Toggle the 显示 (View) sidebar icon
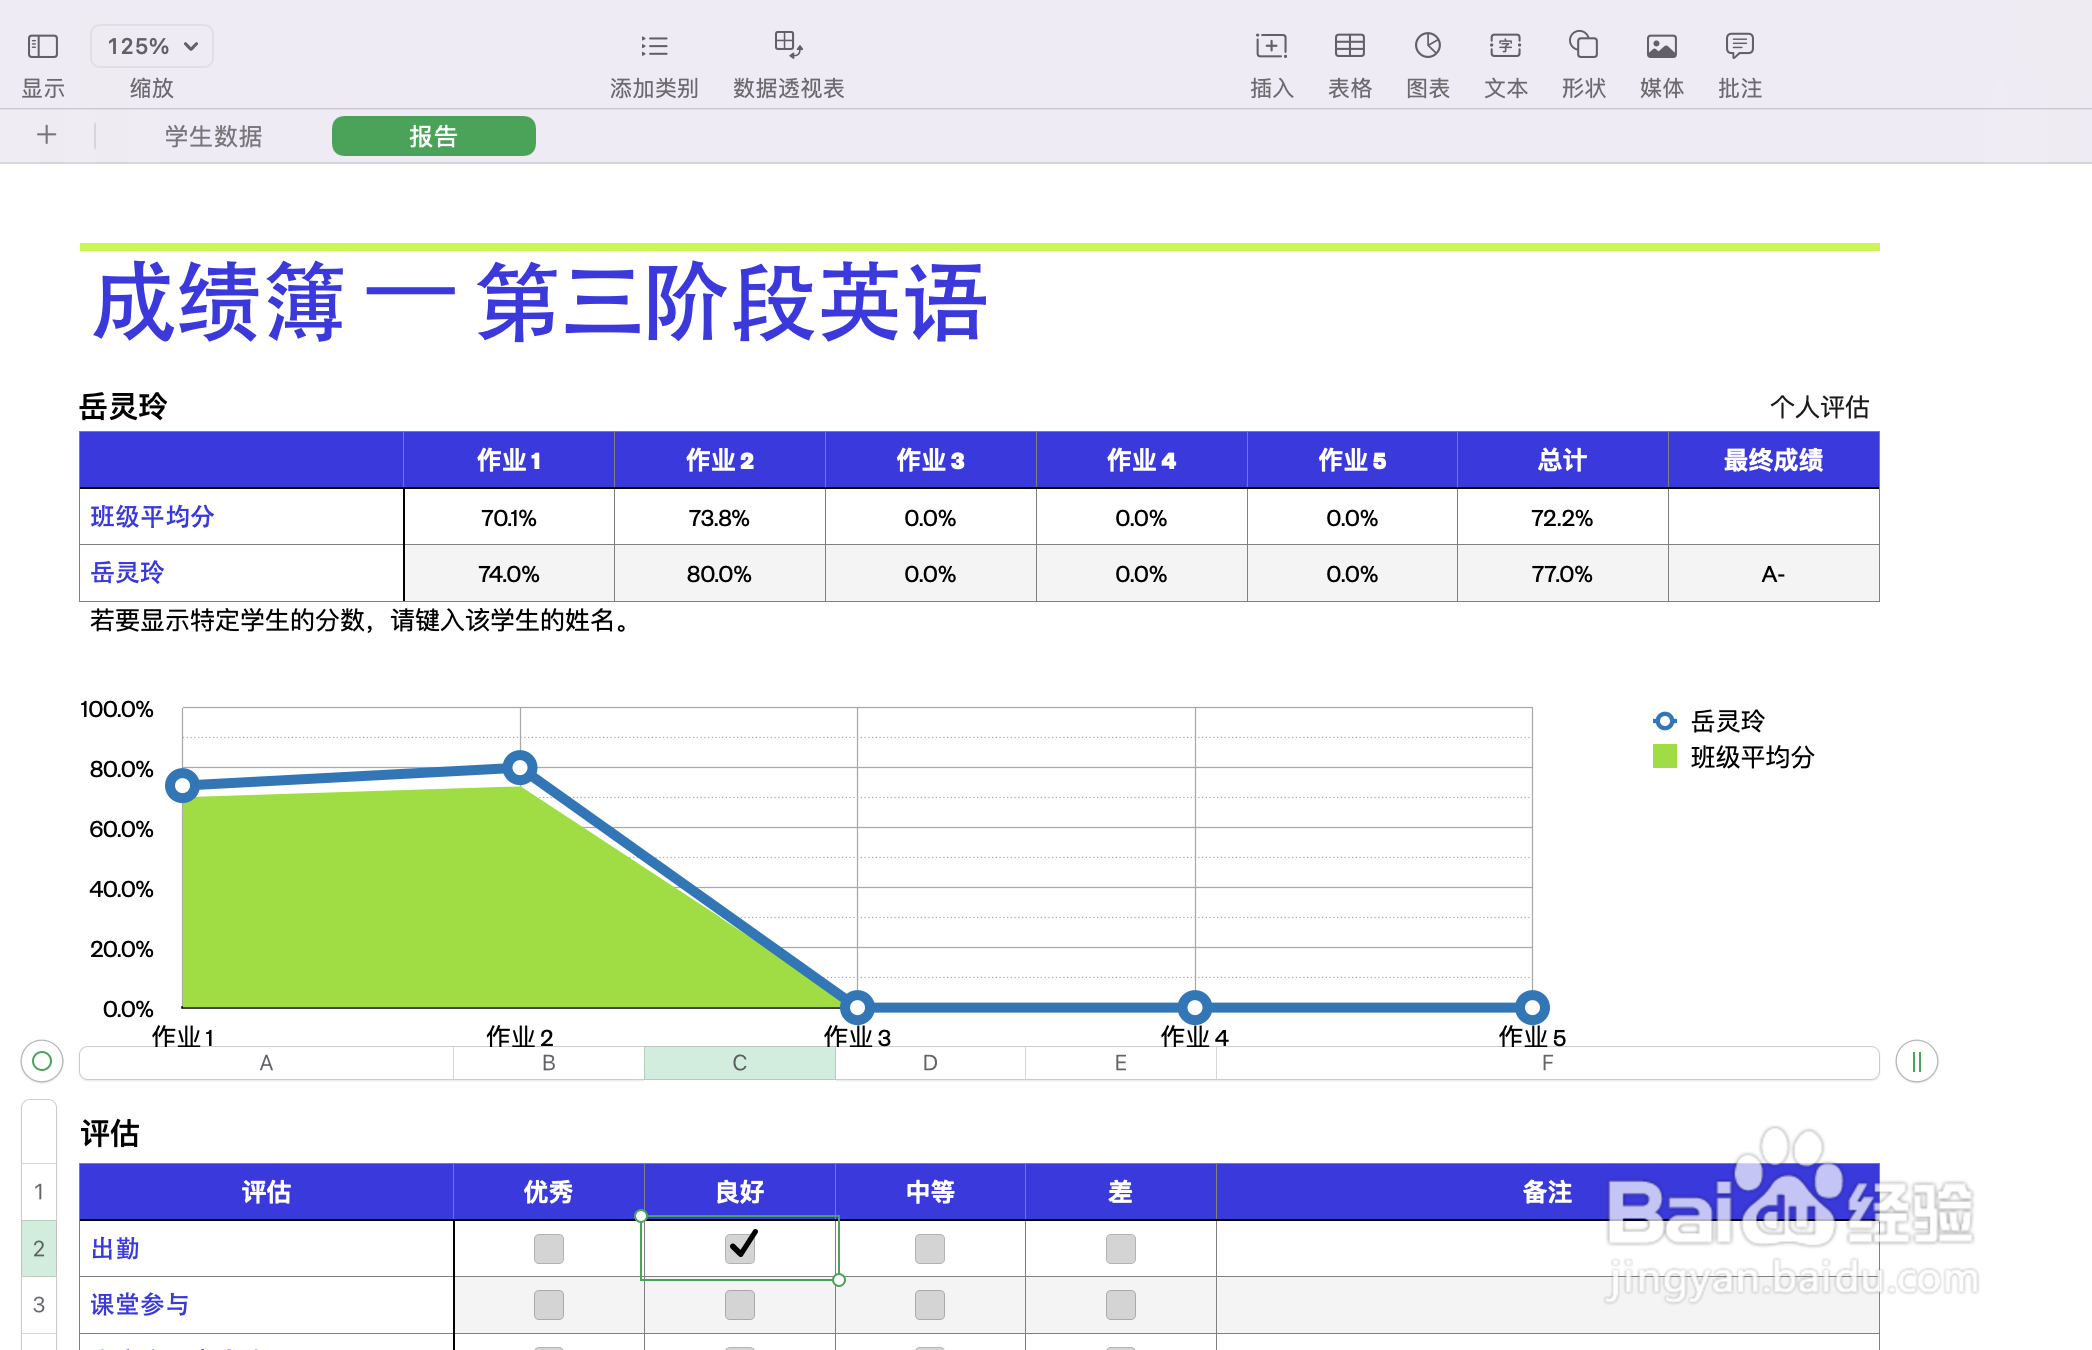The width and height of the screenshot is (2092, 1350). (x=42, y=46)
